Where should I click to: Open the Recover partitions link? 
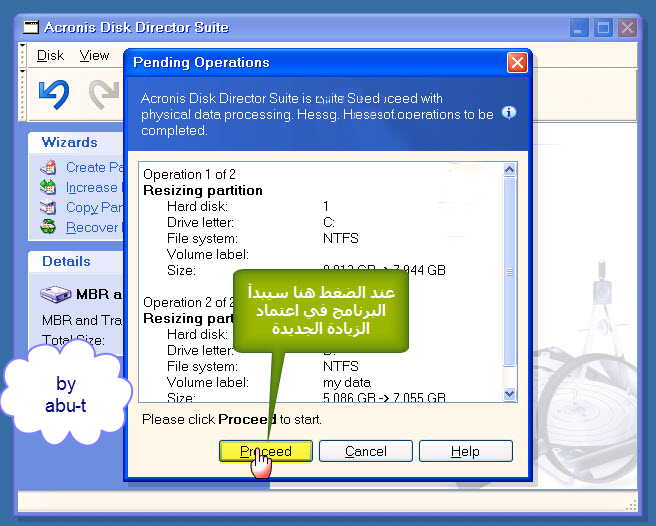pyautogui.click(x=94, y=228)
